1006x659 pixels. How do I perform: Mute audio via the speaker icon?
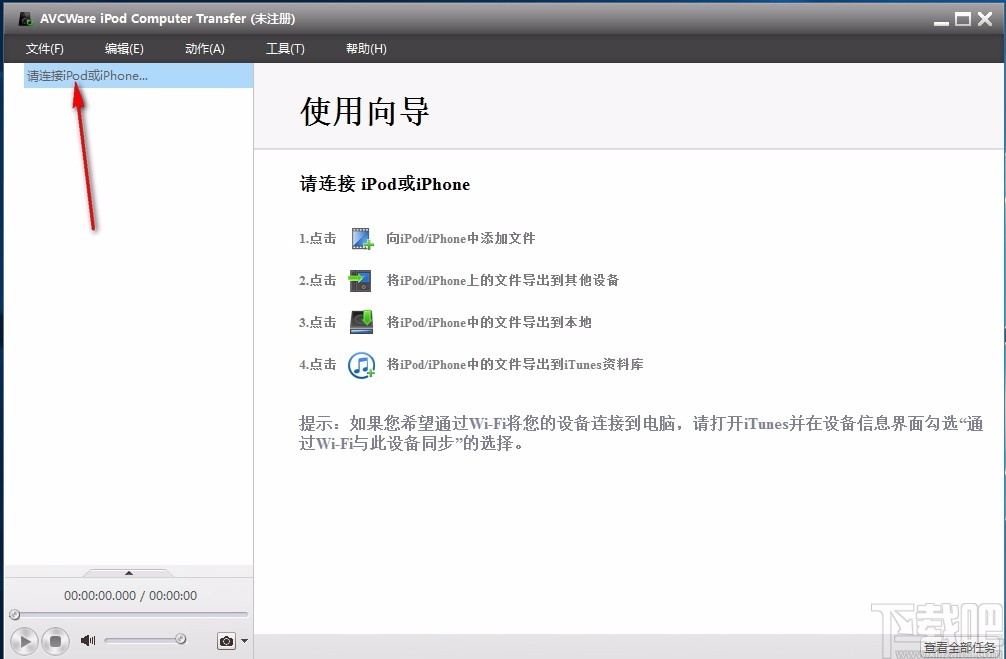coord(88,640)
